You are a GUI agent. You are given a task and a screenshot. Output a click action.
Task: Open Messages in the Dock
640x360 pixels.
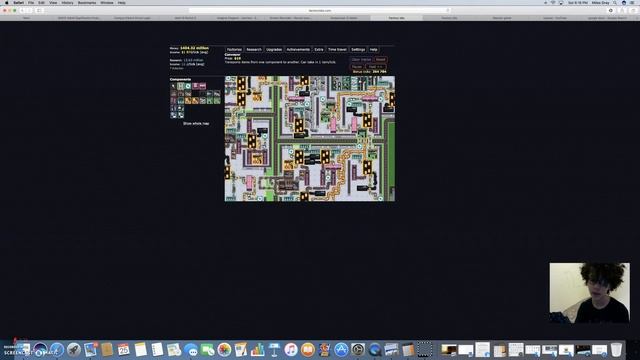coord(191,350)
